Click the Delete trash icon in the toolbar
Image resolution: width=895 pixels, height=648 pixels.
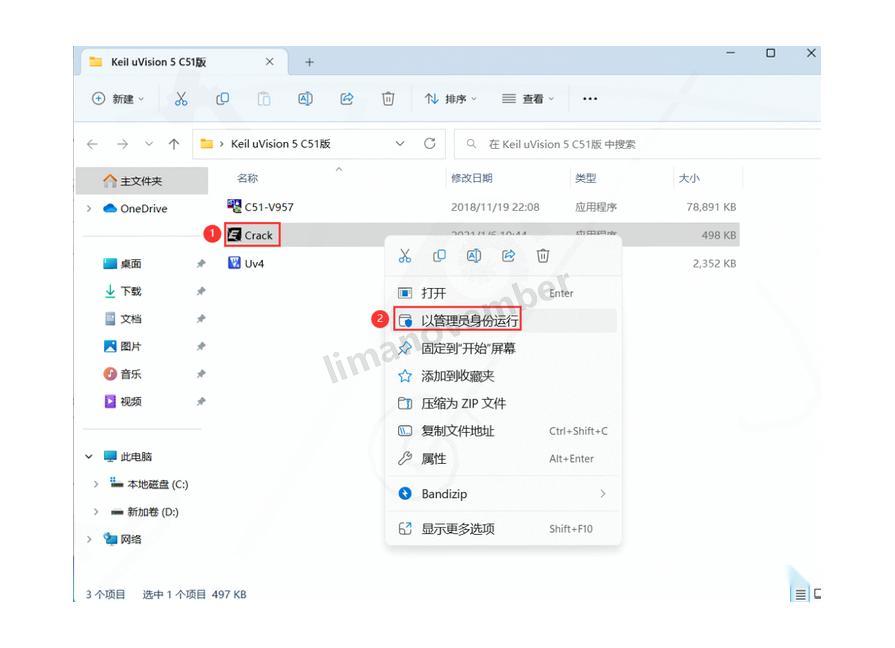pyautogui.click(x=388, y=99)
